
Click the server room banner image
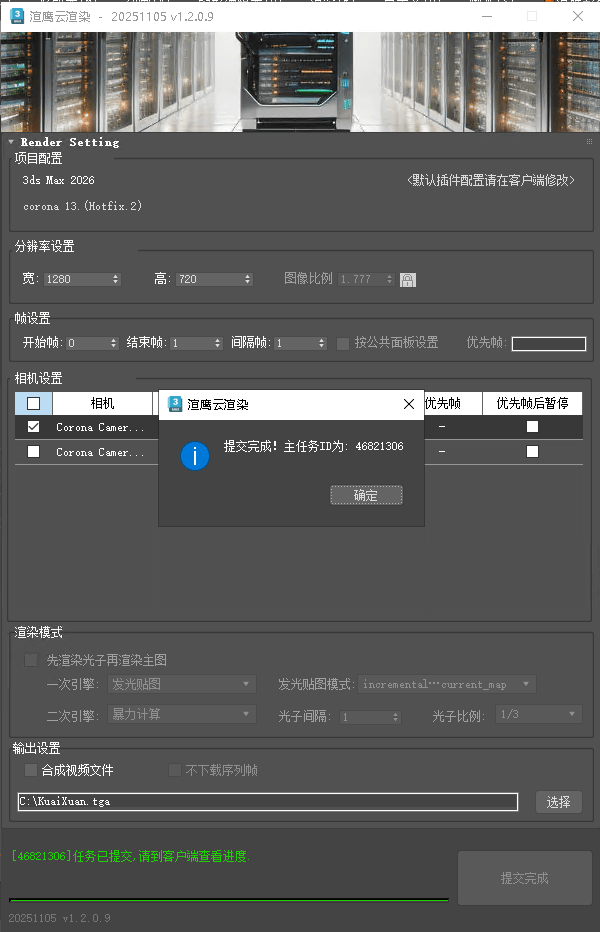click(300, 82)
